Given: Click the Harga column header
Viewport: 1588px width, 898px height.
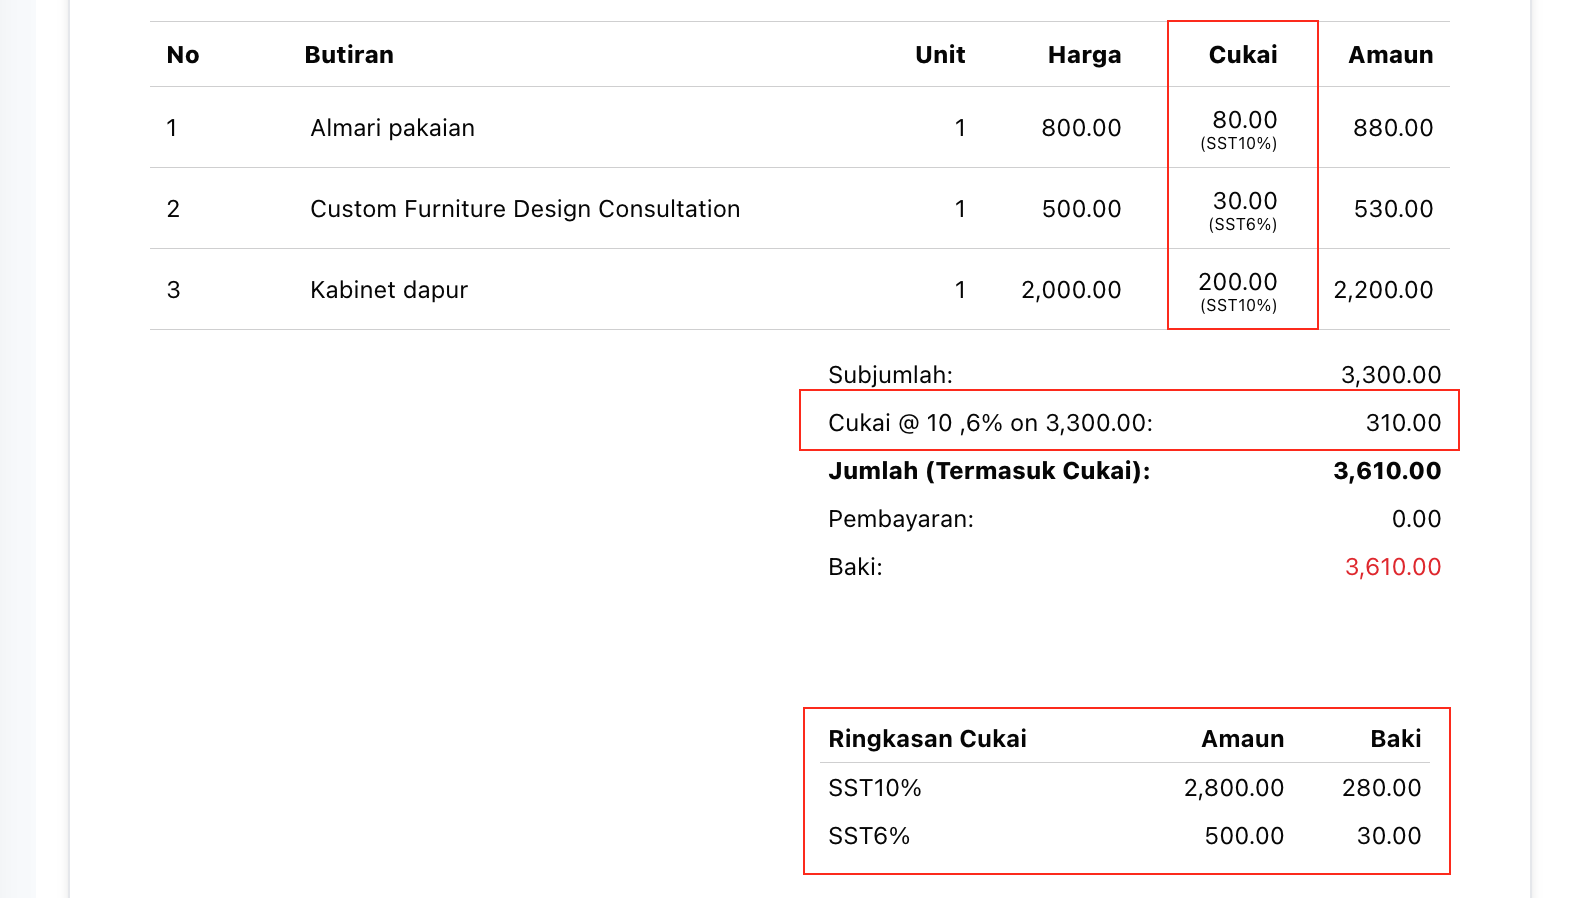Looking at the screenshot, I should tap(1084, 55).
